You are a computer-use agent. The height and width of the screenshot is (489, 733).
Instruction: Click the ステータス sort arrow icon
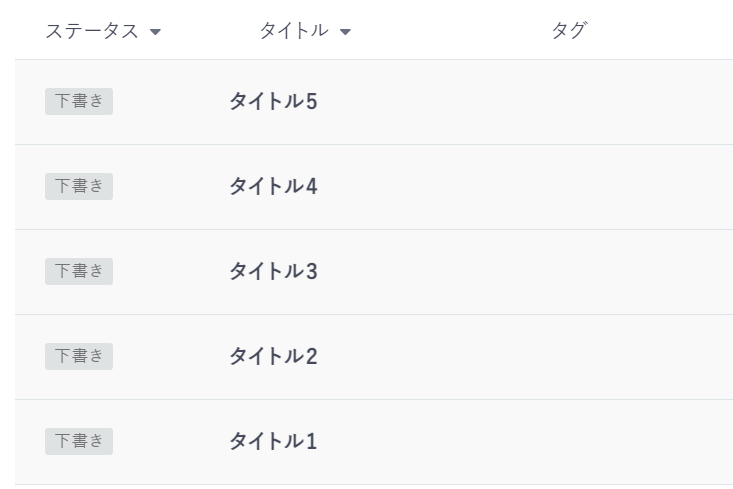[x=155, y=32]
